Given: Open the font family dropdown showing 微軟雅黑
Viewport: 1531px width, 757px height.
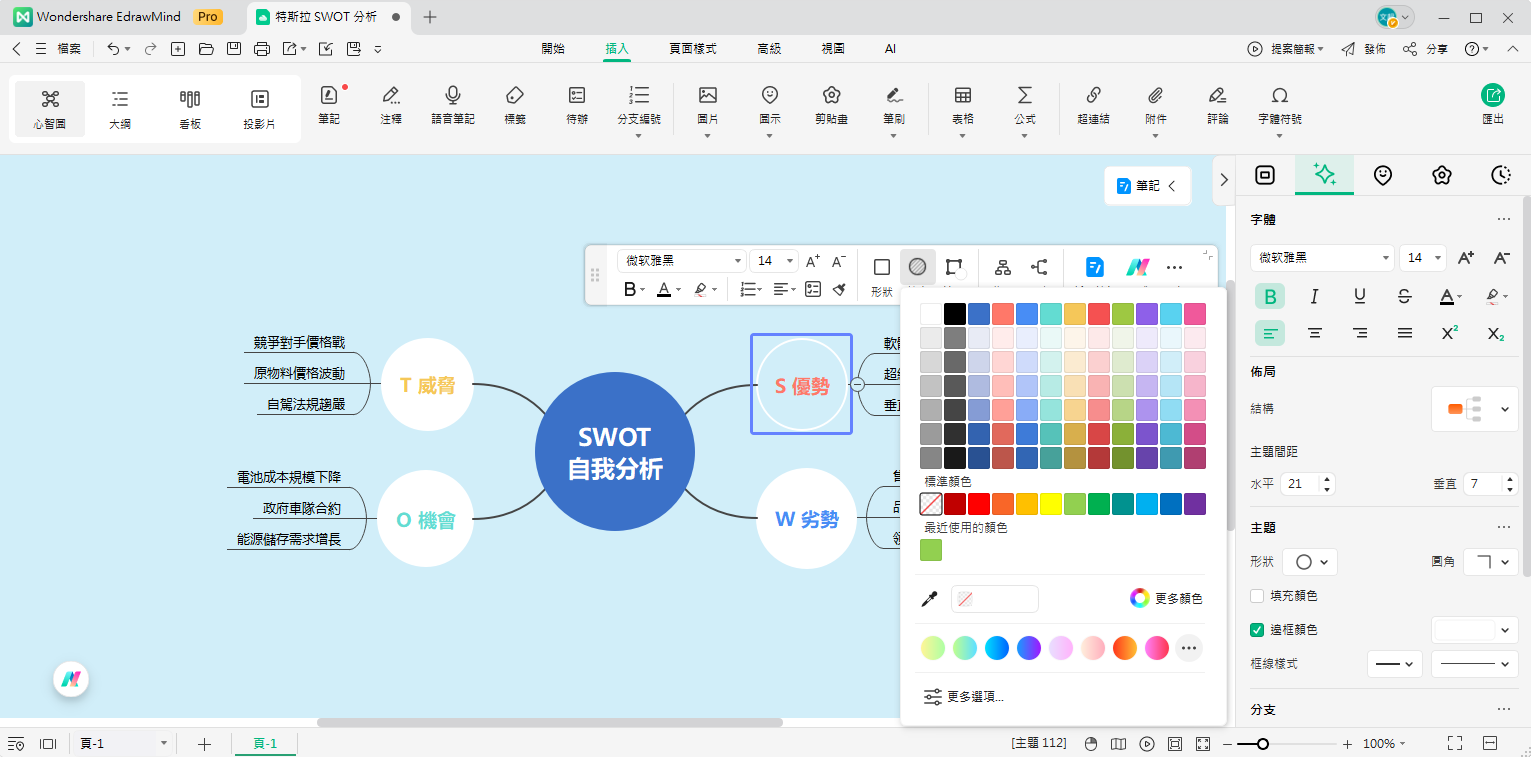Looking at the screenshot, I should coord(1320,257).
